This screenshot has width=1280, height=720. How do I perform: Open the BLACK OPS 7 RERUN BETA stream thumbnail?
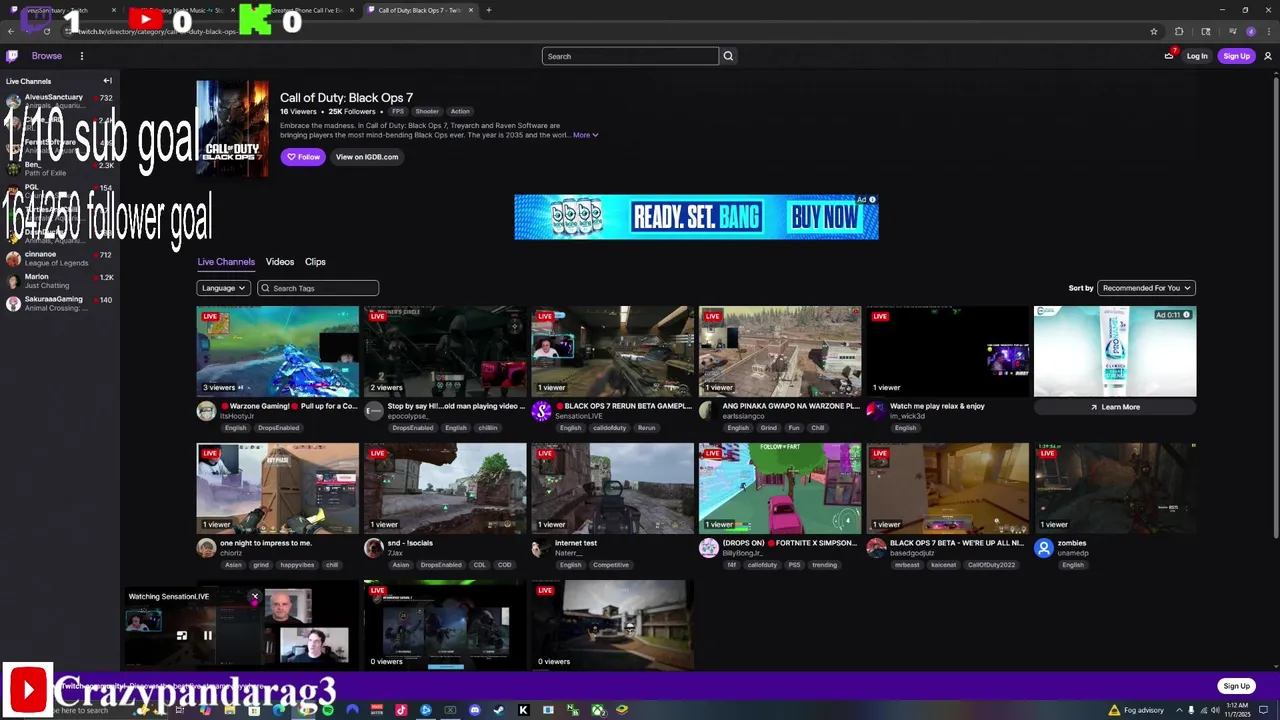(x=613, y=351)
